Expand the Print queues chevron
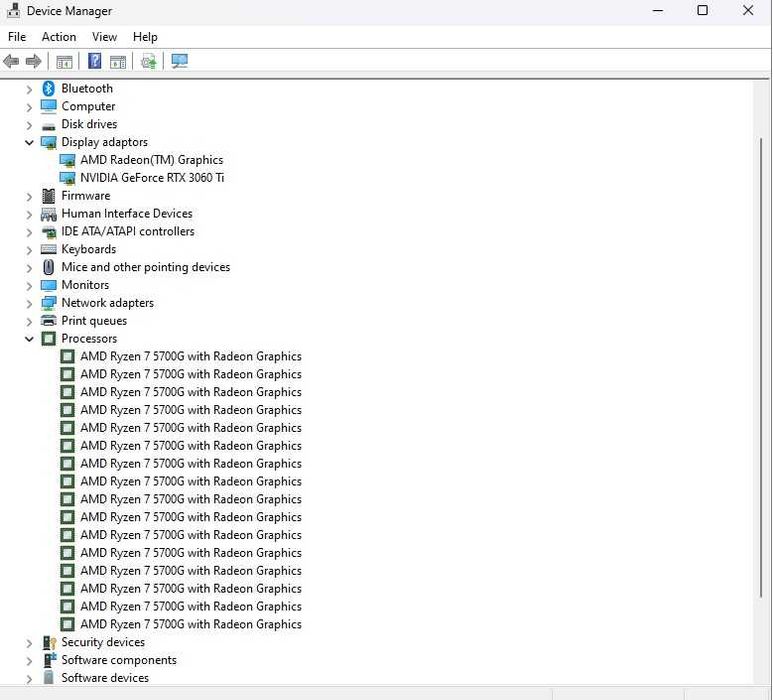This screenshot has height=700, width=773. click(x=29, y=321)
